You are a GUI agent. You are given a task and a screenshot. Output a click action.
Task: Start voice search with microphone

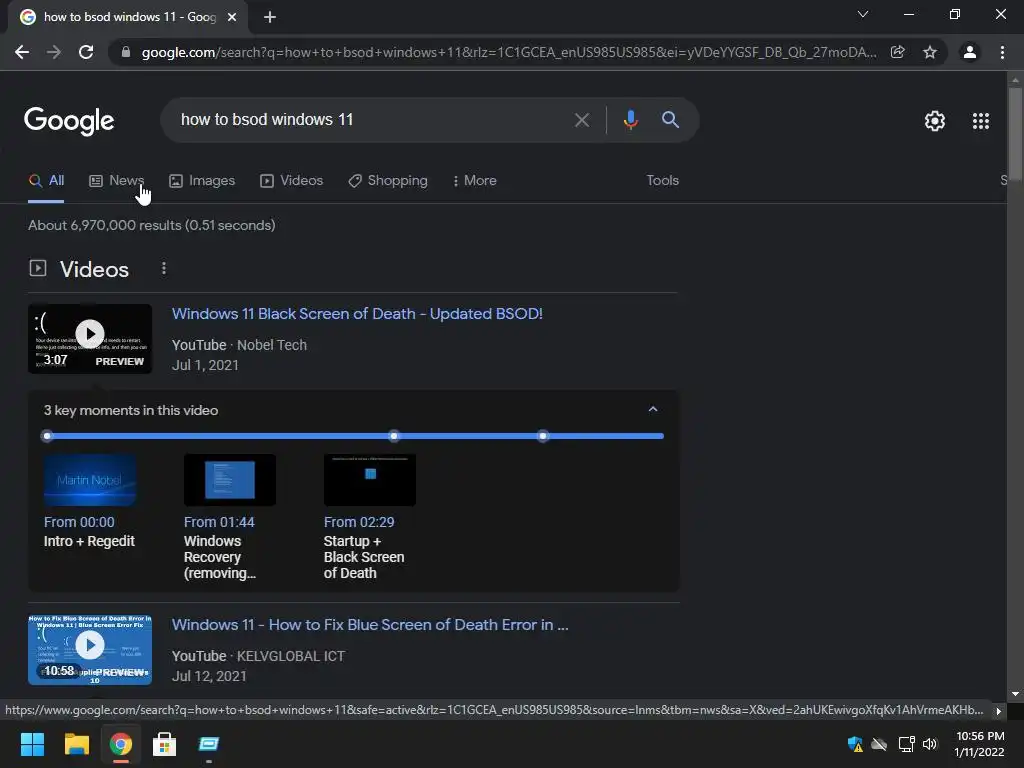pos(630,120)
